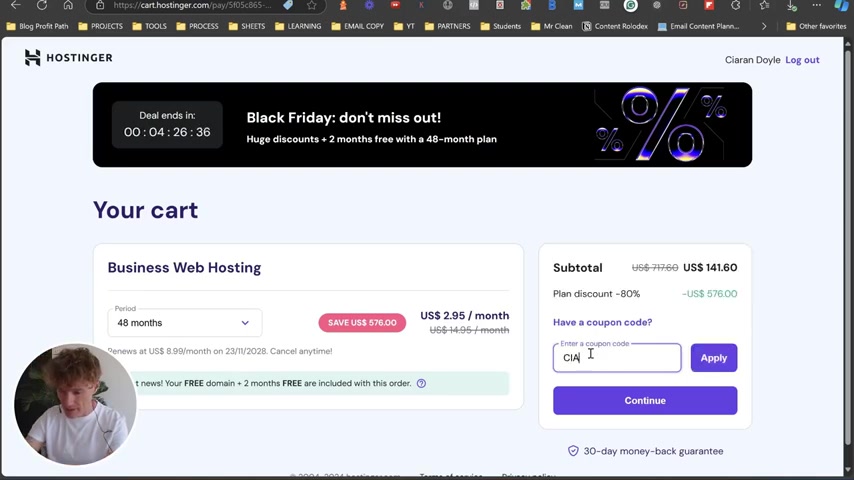Click the SAVE US$ 576.00 badge
This screenshot has width=854, height=480.
(362, 323)
